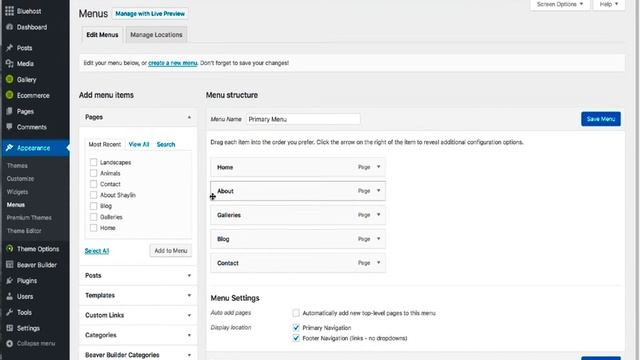Expand the Contact menu item arrow
The width and height of the screenshot is (640, 360).
(378, 263)
